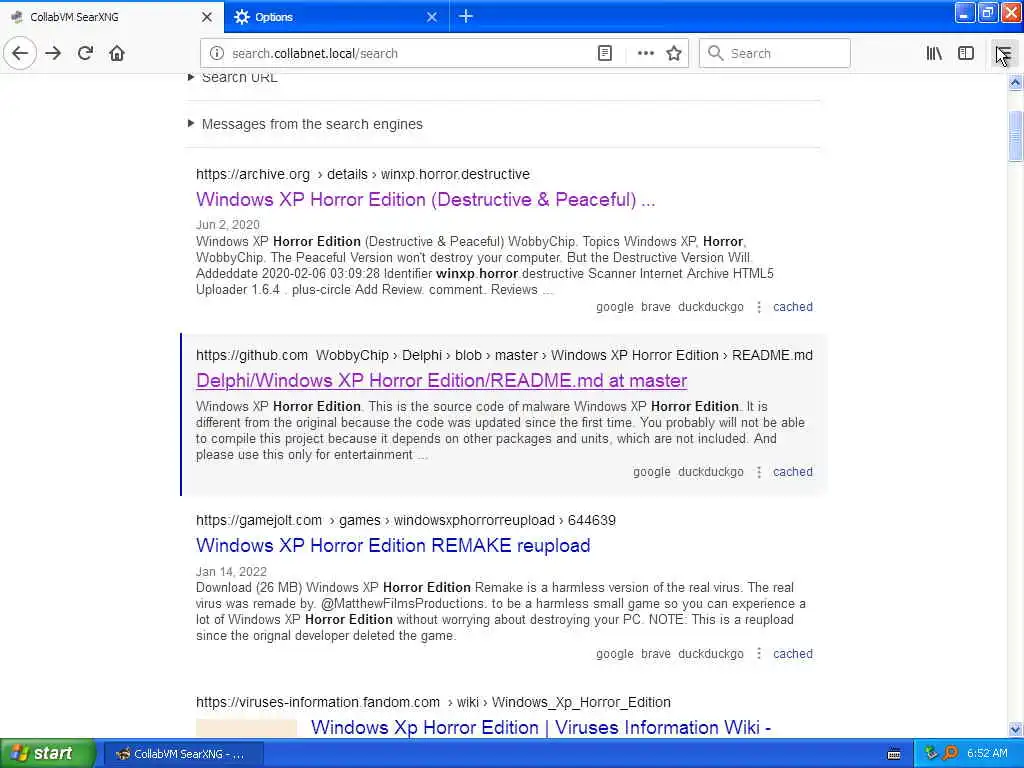Image resolution: width=1024 pixels, height=768 pixels.
Task: Open Windows XP Horror Edition REMAKE reupload result
Action: pos(393,545)
